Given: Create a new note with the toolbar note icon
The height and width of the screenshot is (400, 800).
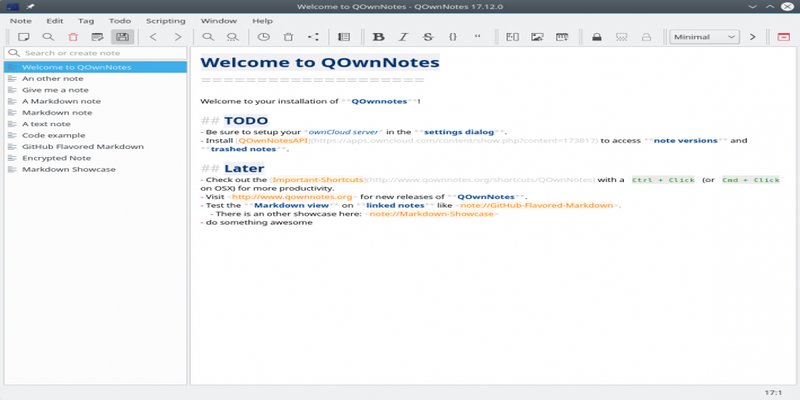Looking at the screenshot, I should pyautogui.click(x=23, y=37).
